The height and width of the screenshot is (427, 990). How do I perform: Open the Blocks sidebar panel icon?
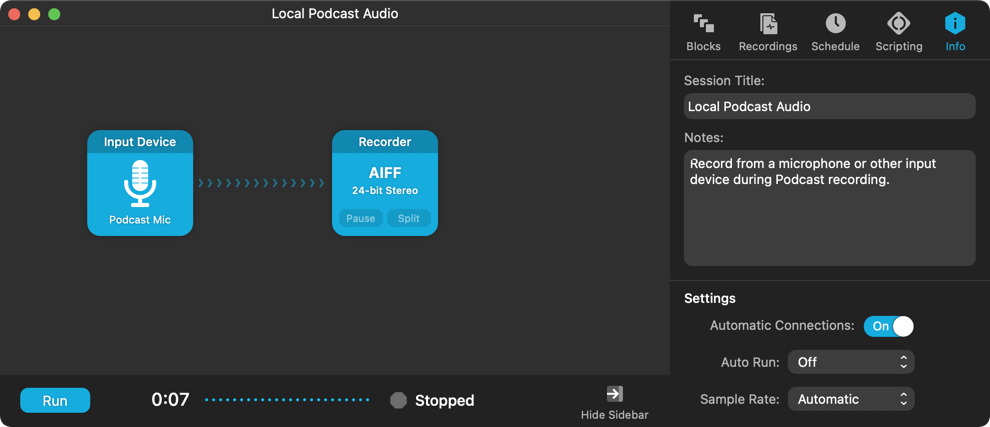703,24
